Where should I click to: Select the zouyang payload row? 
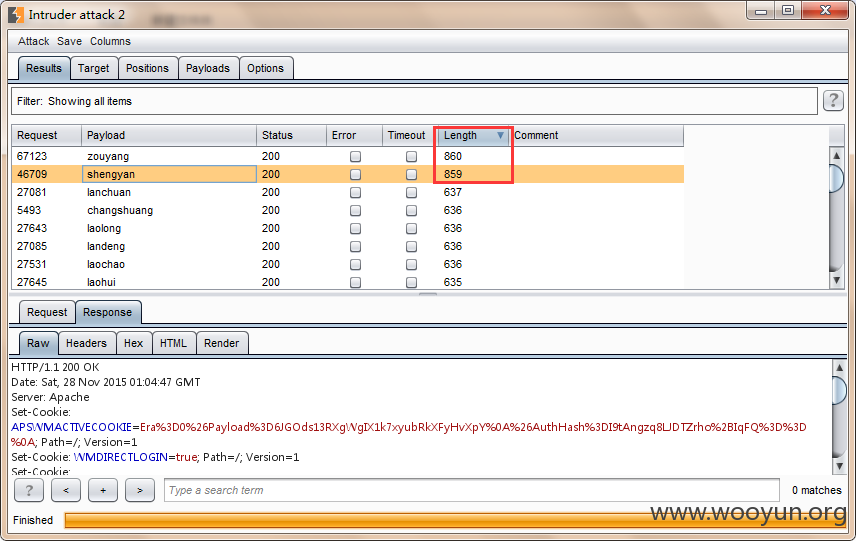pyautogui.click(x=347, y=157)
